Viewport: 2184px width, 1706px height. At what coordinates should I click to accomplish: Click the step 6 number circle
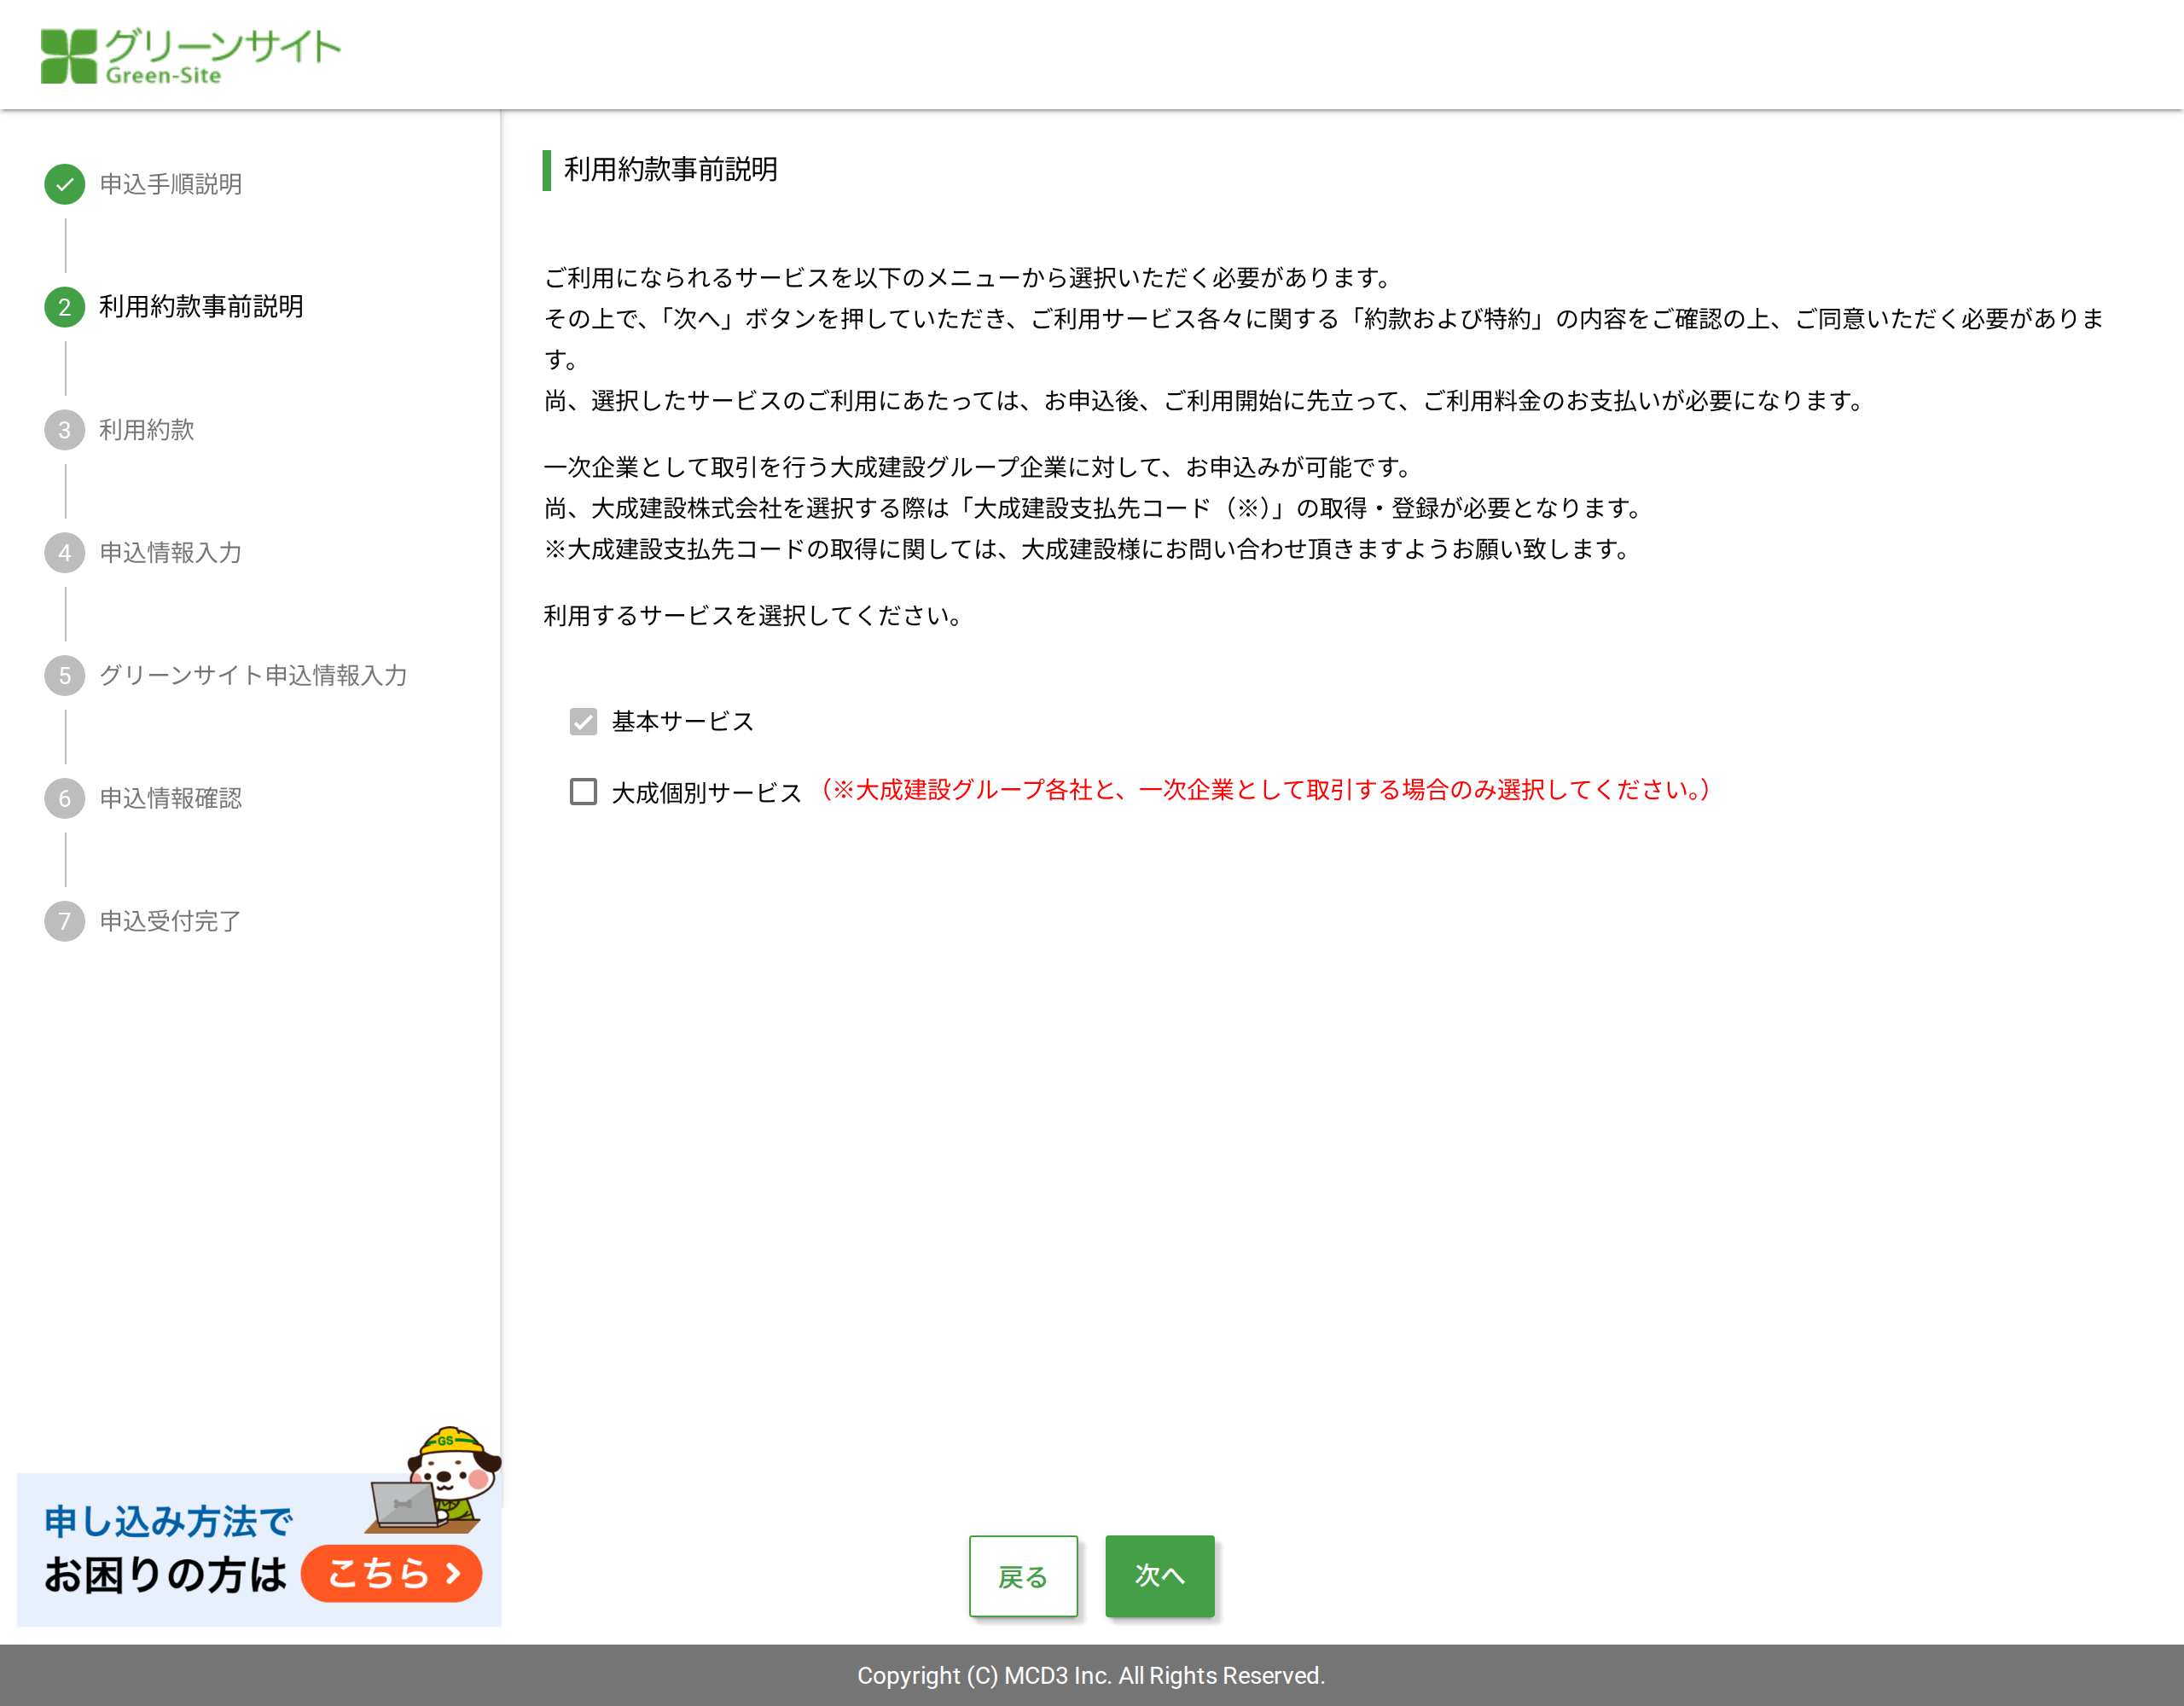[65, 799]
